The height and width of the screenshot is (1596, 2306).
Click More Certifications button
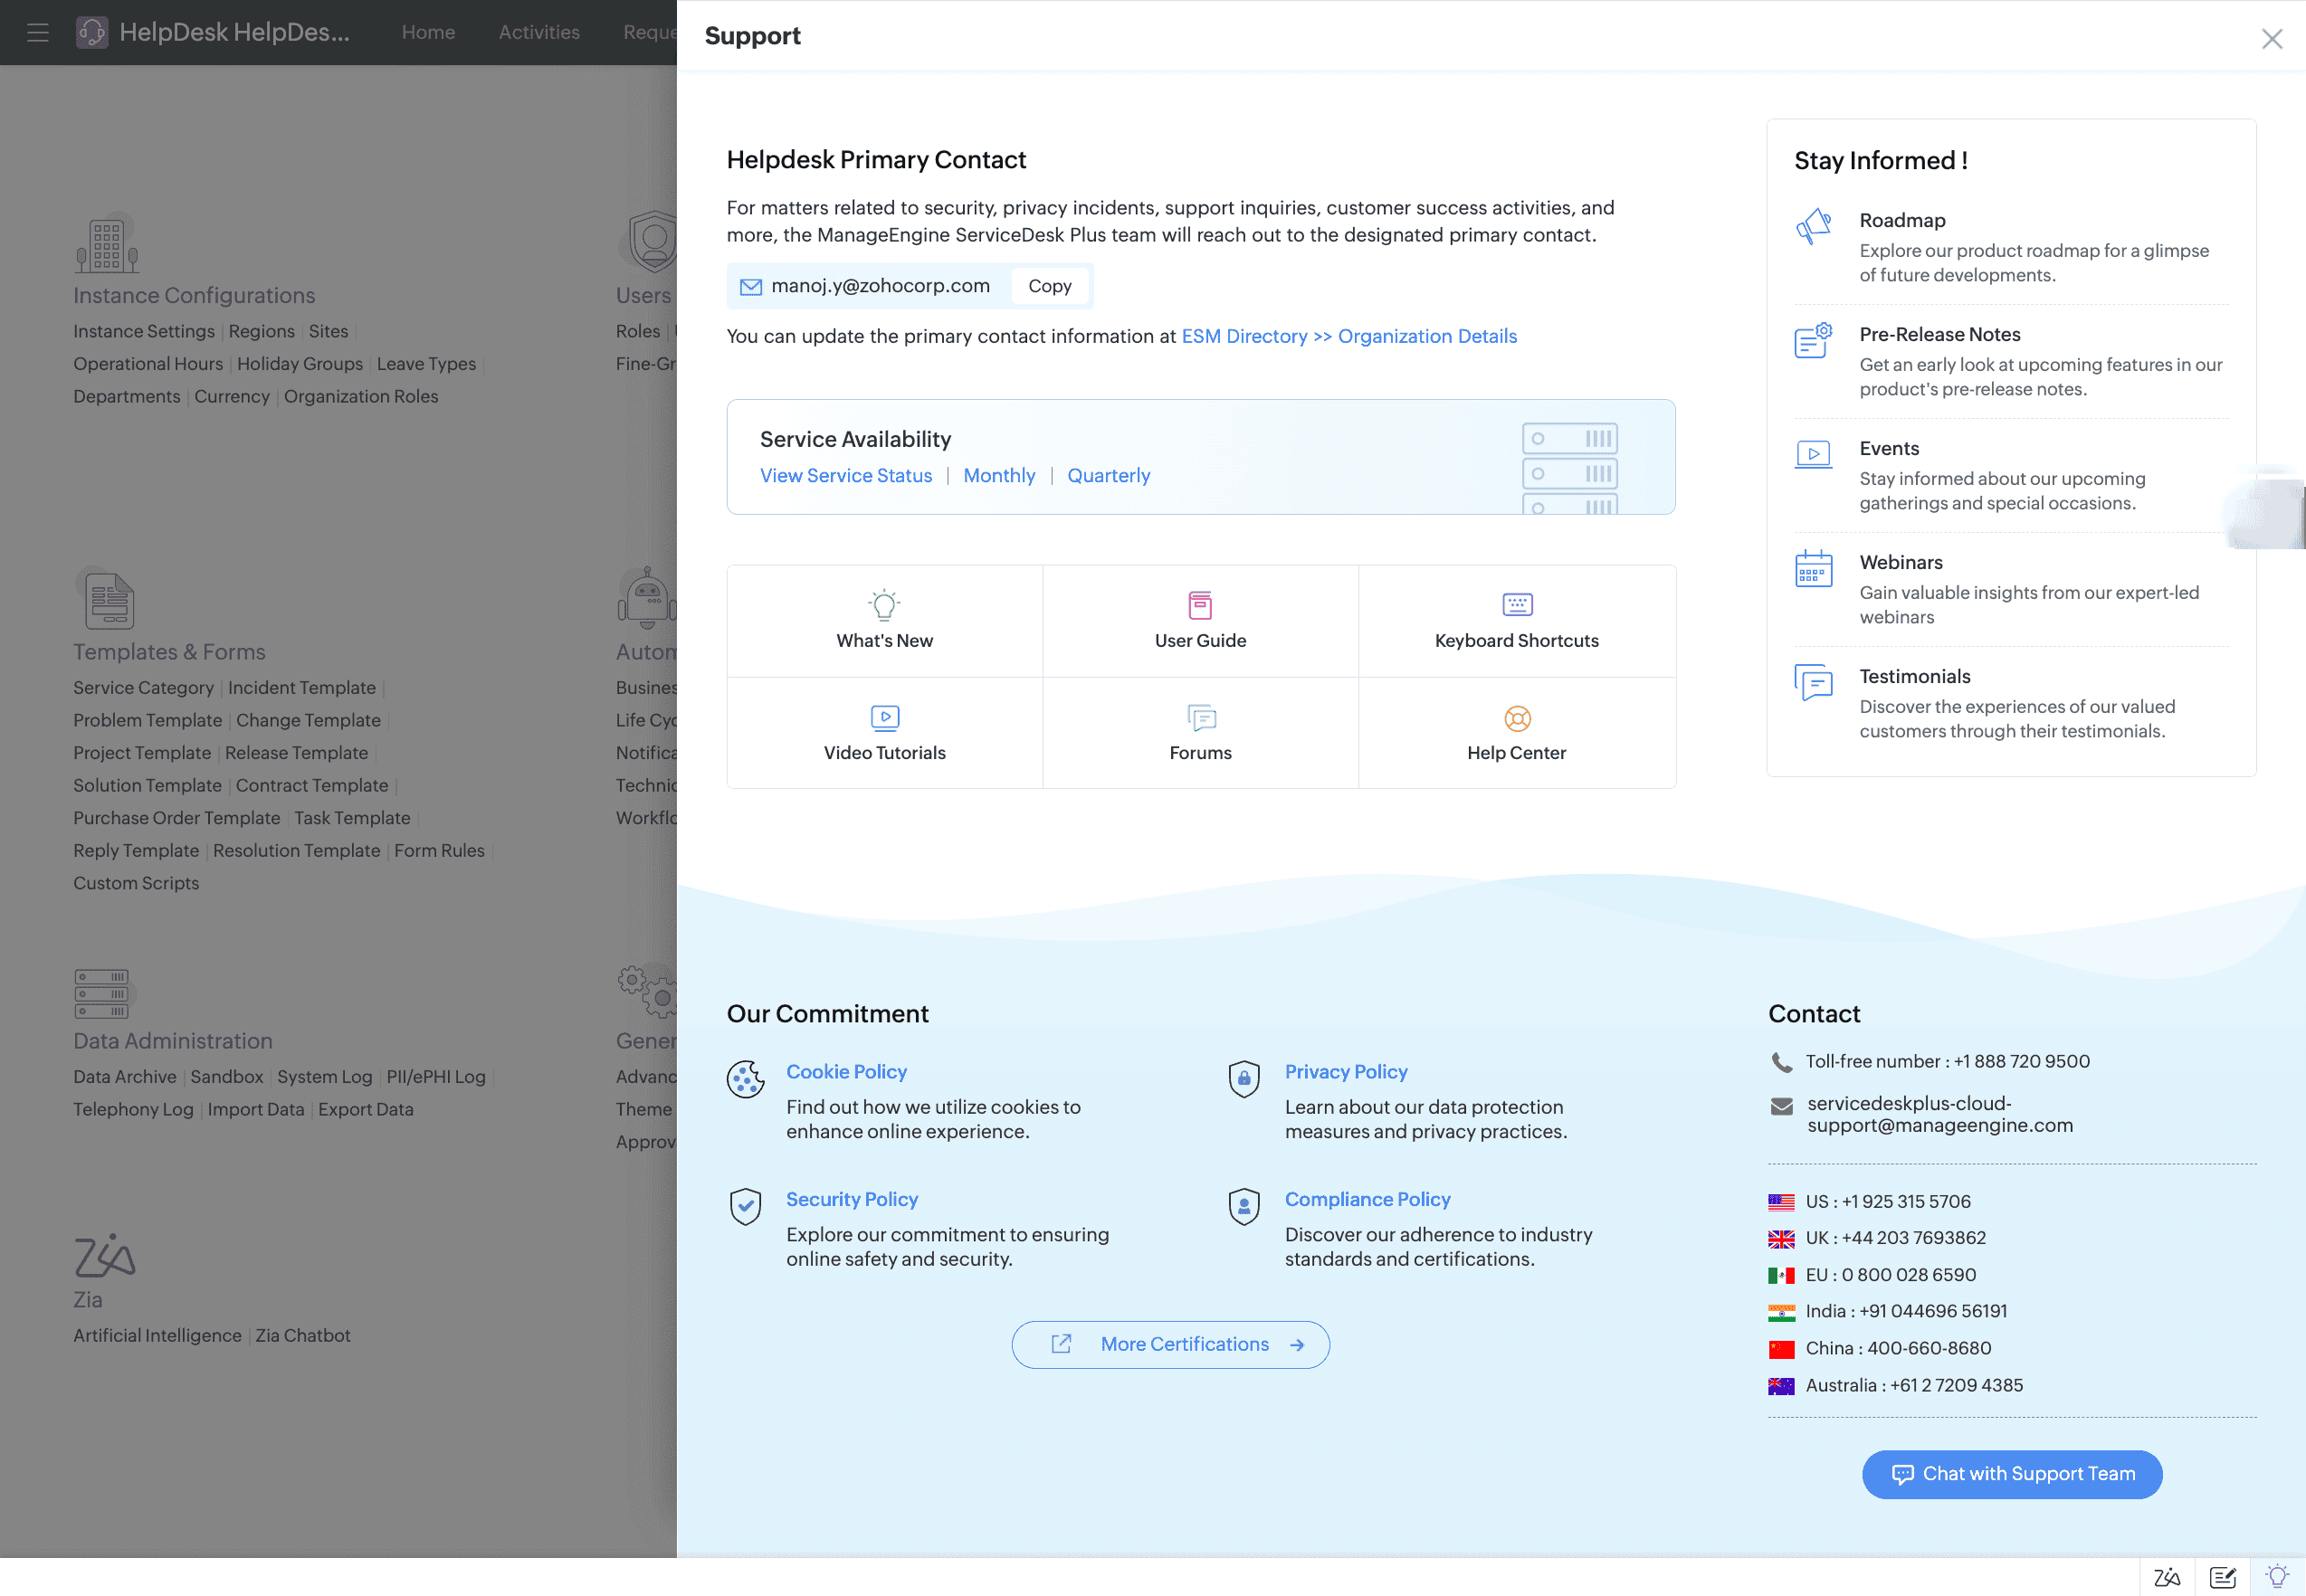click(x=1170, y=1344)
